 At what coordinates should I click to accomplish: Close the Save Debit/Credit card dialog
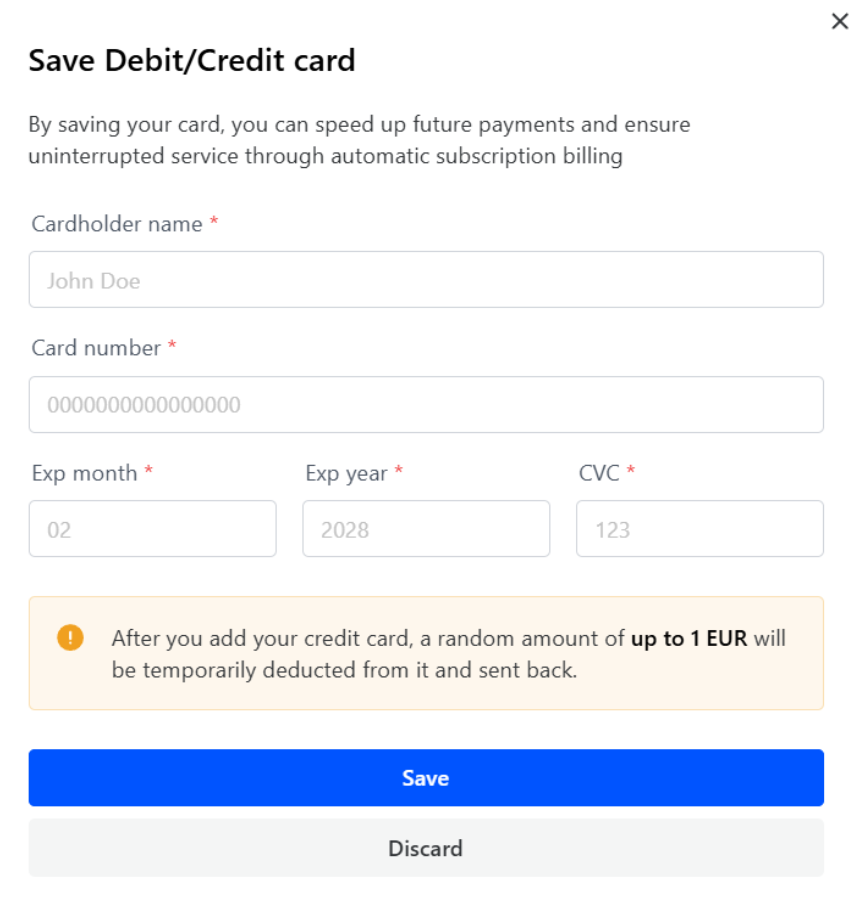[x=839, y=22]
